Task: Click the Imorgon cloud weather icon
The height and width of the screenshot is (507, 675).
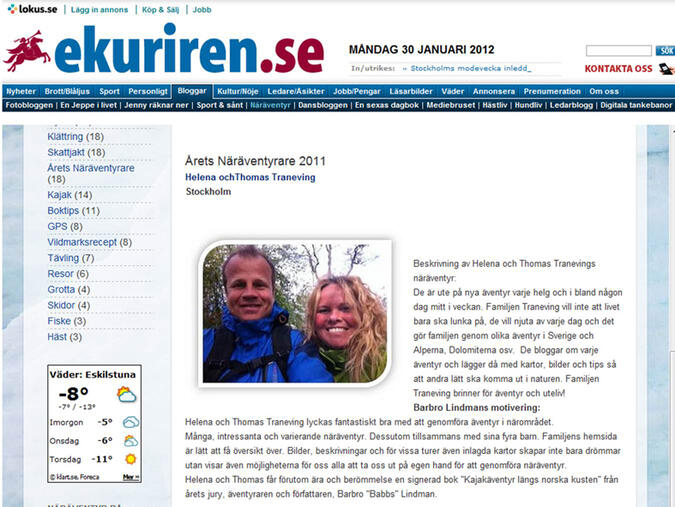Action: pos(131,422)
